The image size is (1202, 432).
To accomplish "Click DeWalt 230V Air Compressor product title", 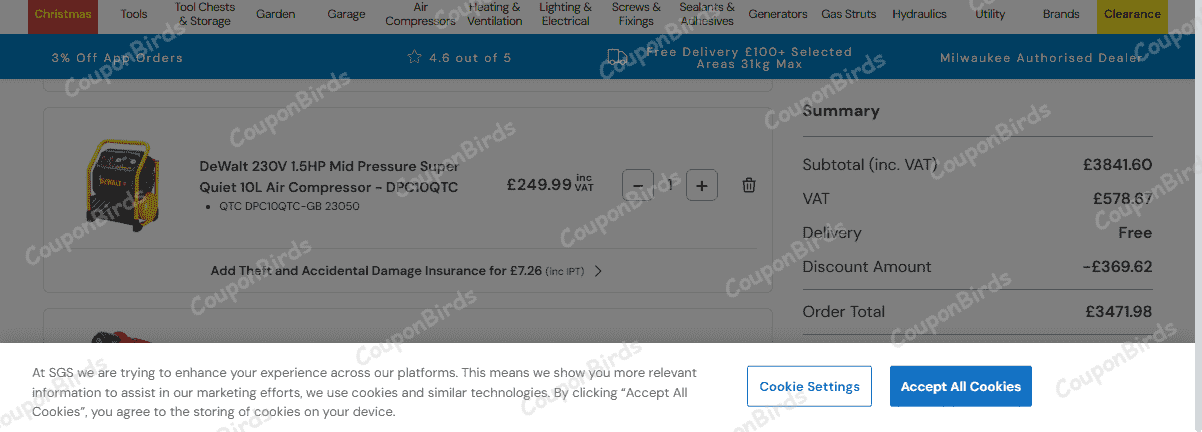I will [329, 176].
